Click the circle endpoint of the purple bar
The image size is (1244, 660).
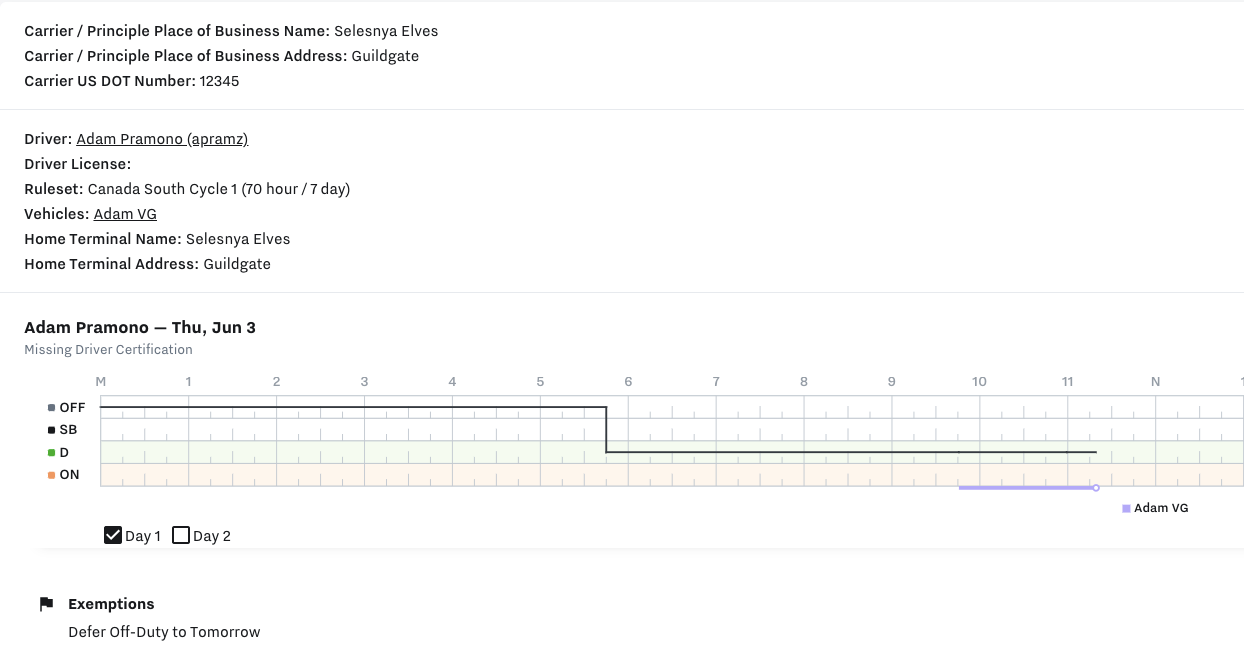tap(1096, 488)
